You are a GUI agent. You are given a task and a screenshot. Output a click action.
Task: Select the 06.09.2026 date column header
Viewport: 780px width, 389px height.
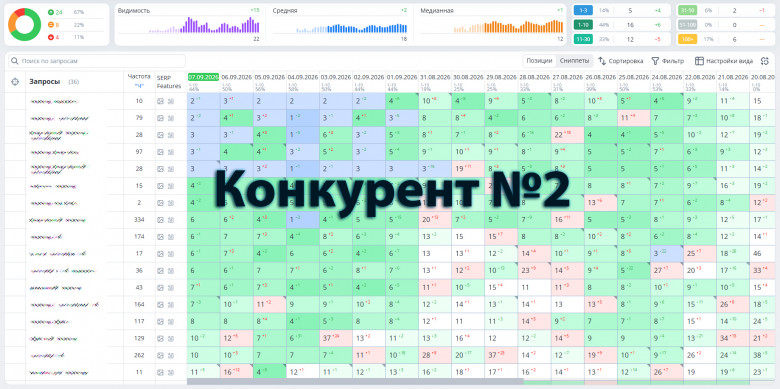pos(236,78)
